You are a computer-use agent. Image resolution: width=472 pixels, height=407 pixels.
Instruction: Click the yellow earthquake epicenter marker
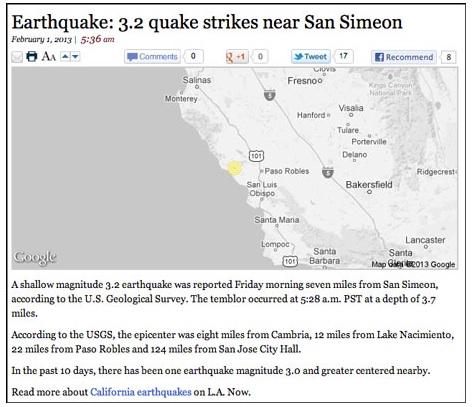tap(235, 168)
